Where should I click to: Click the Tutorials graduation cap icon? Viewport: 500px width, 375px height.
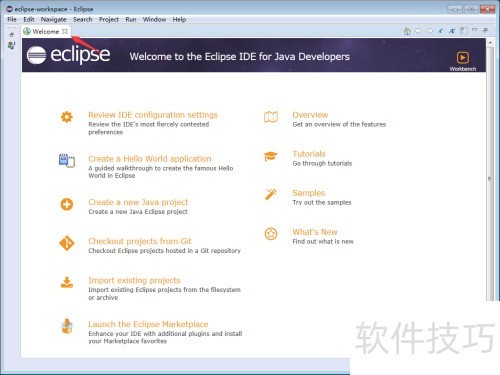tap(270, 156)
